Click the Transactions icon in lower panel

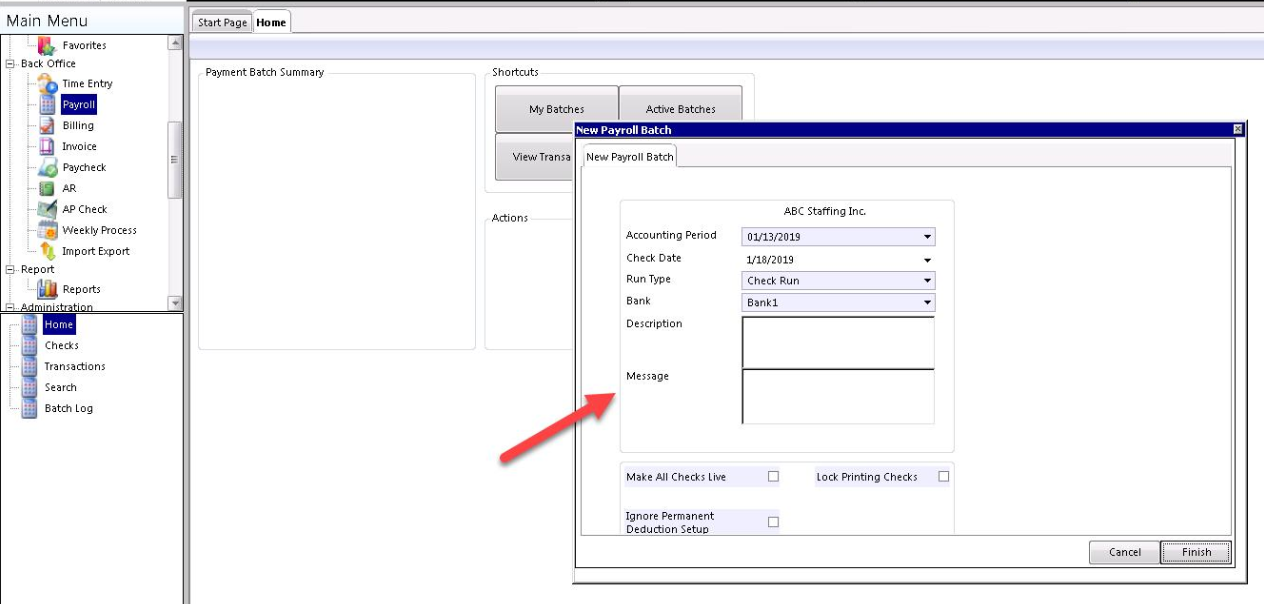coord(29,367)
